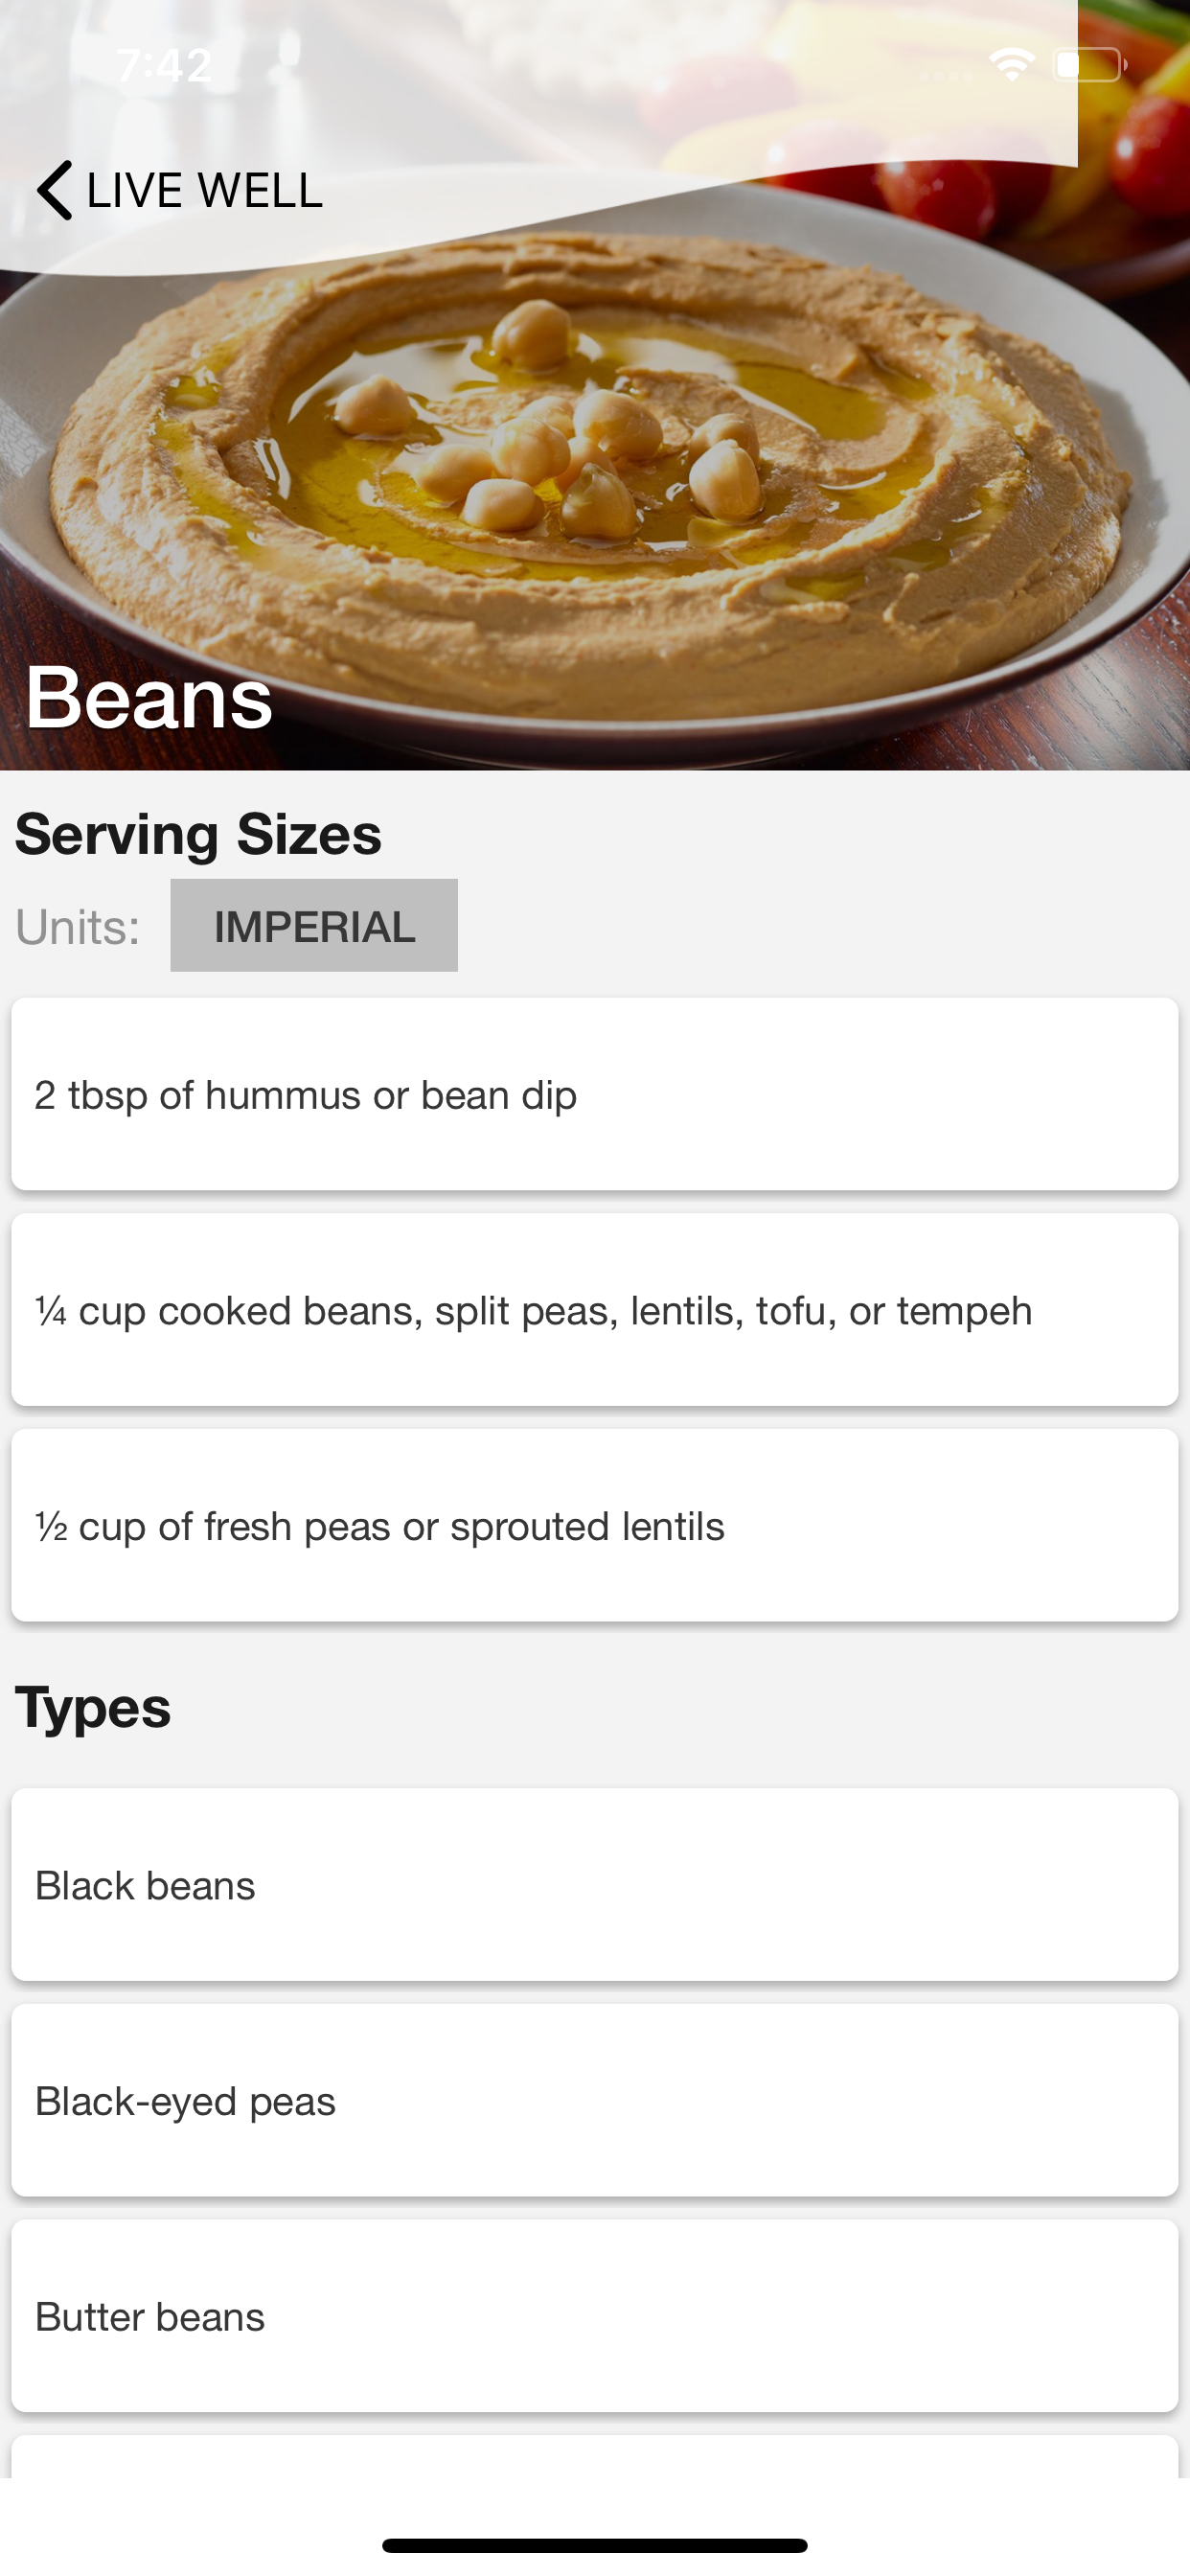This screenshot has height=2576, width=1190.
Task: Open the Black-eyed peas item
Action: coord(594,2101)
